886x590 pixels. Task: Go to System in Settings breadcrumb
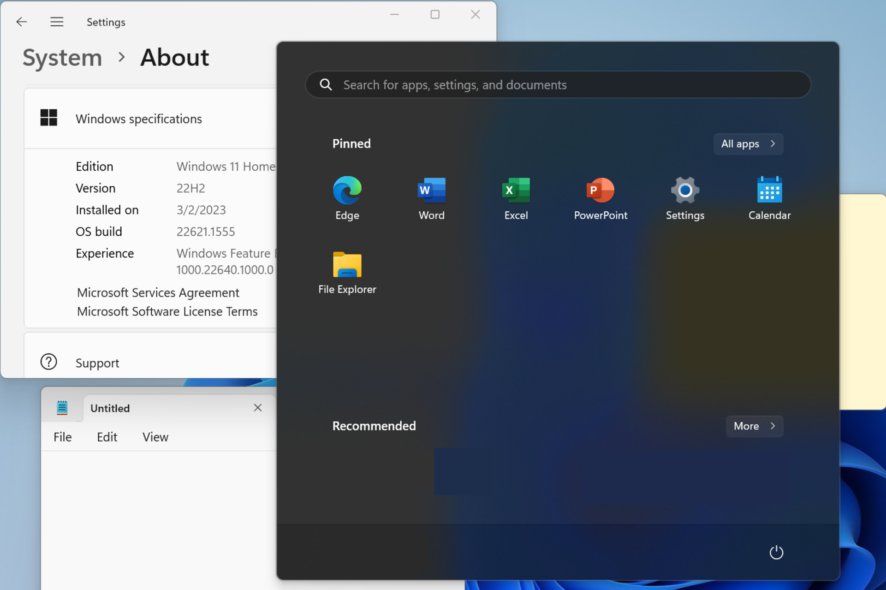point(62,58)
